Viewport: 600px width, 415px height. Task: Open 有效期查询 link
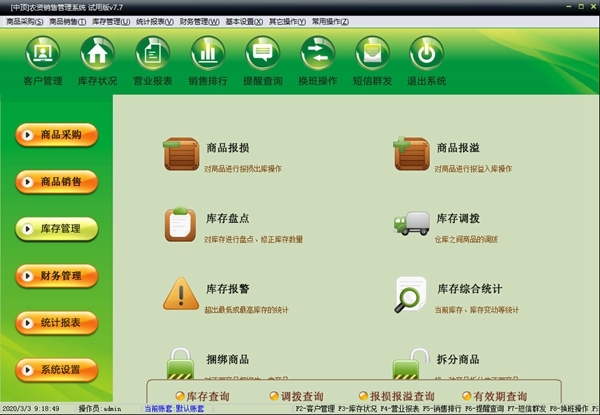pos(500,396)
